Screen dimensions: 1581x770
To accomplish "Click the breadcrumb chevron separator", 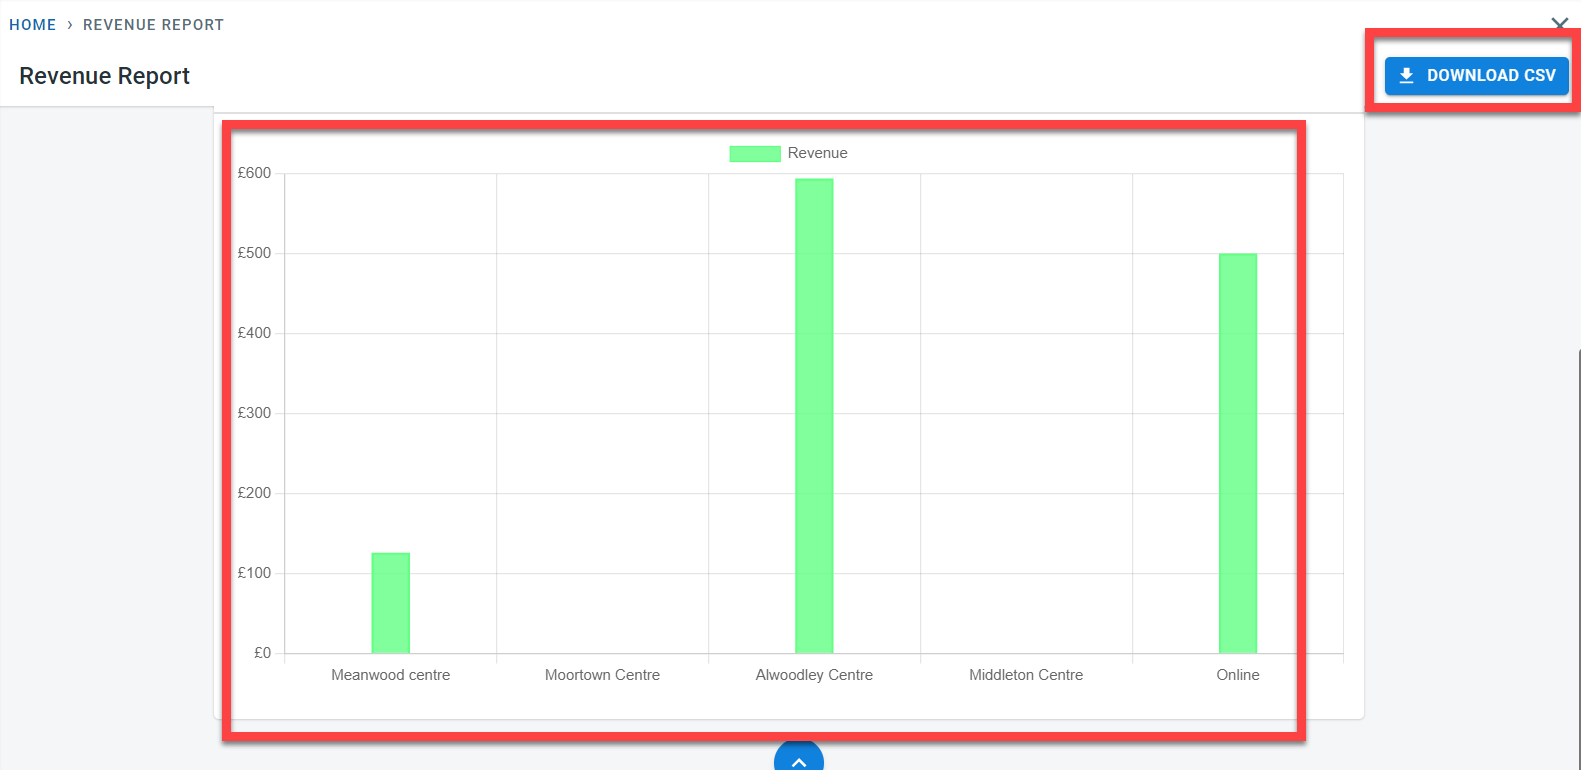I will pos(70,25).
